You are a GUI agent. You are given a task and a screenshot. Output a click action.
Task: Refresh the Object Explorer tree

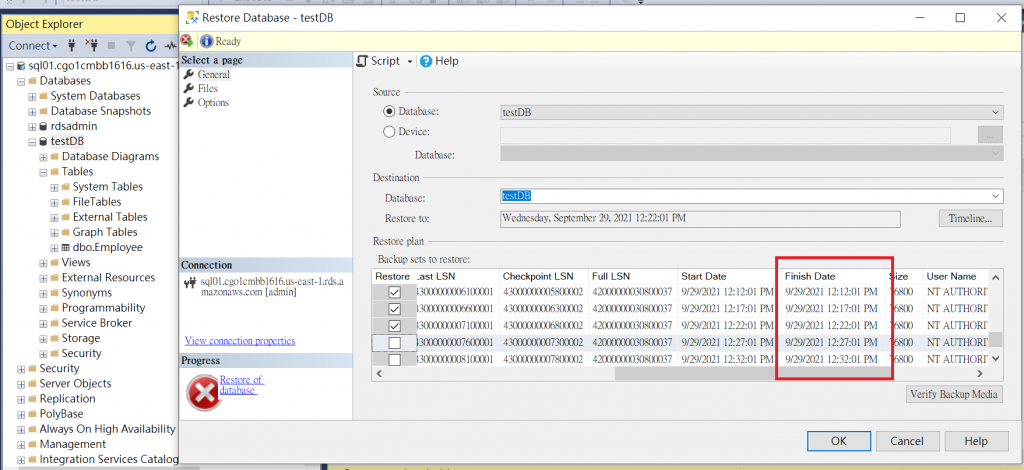pyautogui.click(x=151, y=46)
